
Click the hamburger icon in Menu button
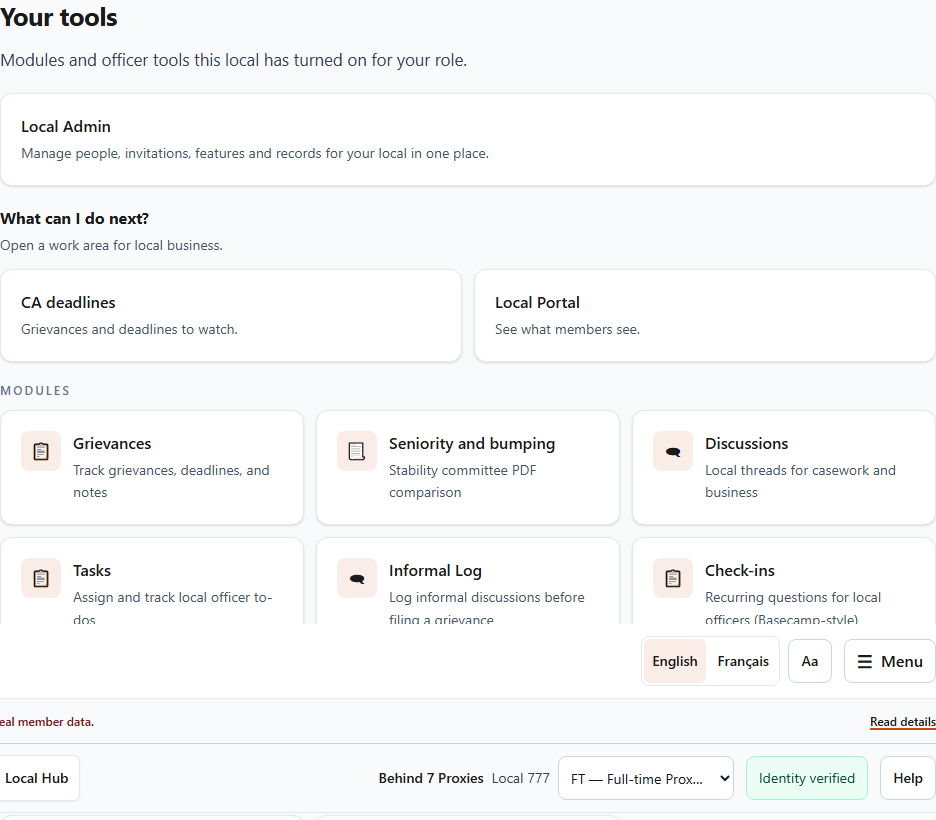(864, 661)
